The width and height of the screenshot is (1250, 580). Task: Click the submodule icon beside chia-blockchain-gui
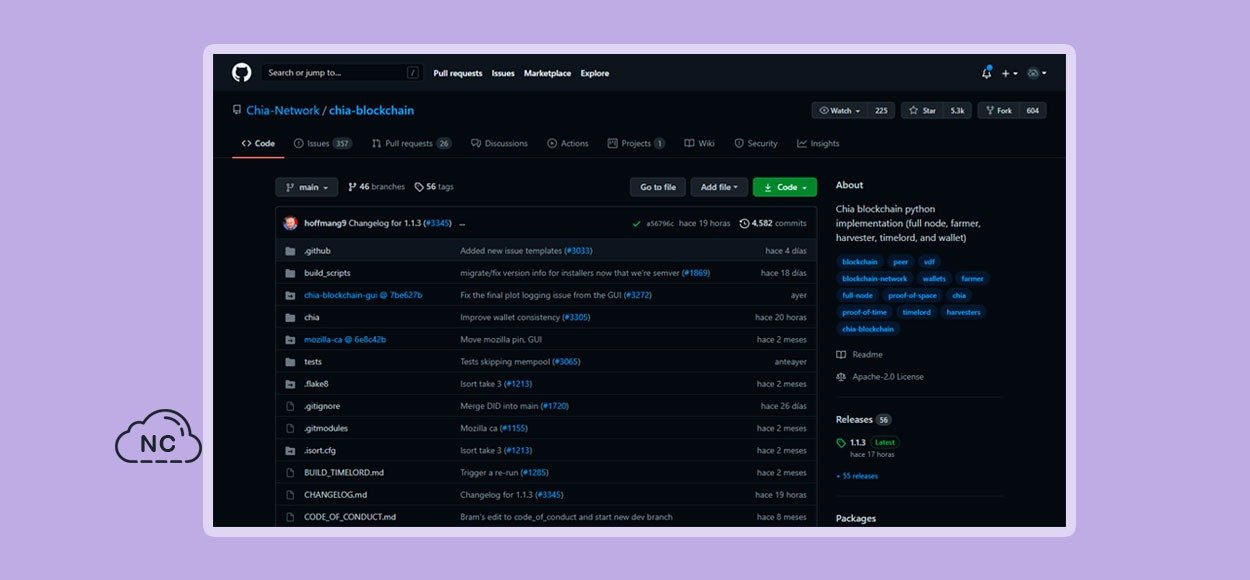click(290, 295)
